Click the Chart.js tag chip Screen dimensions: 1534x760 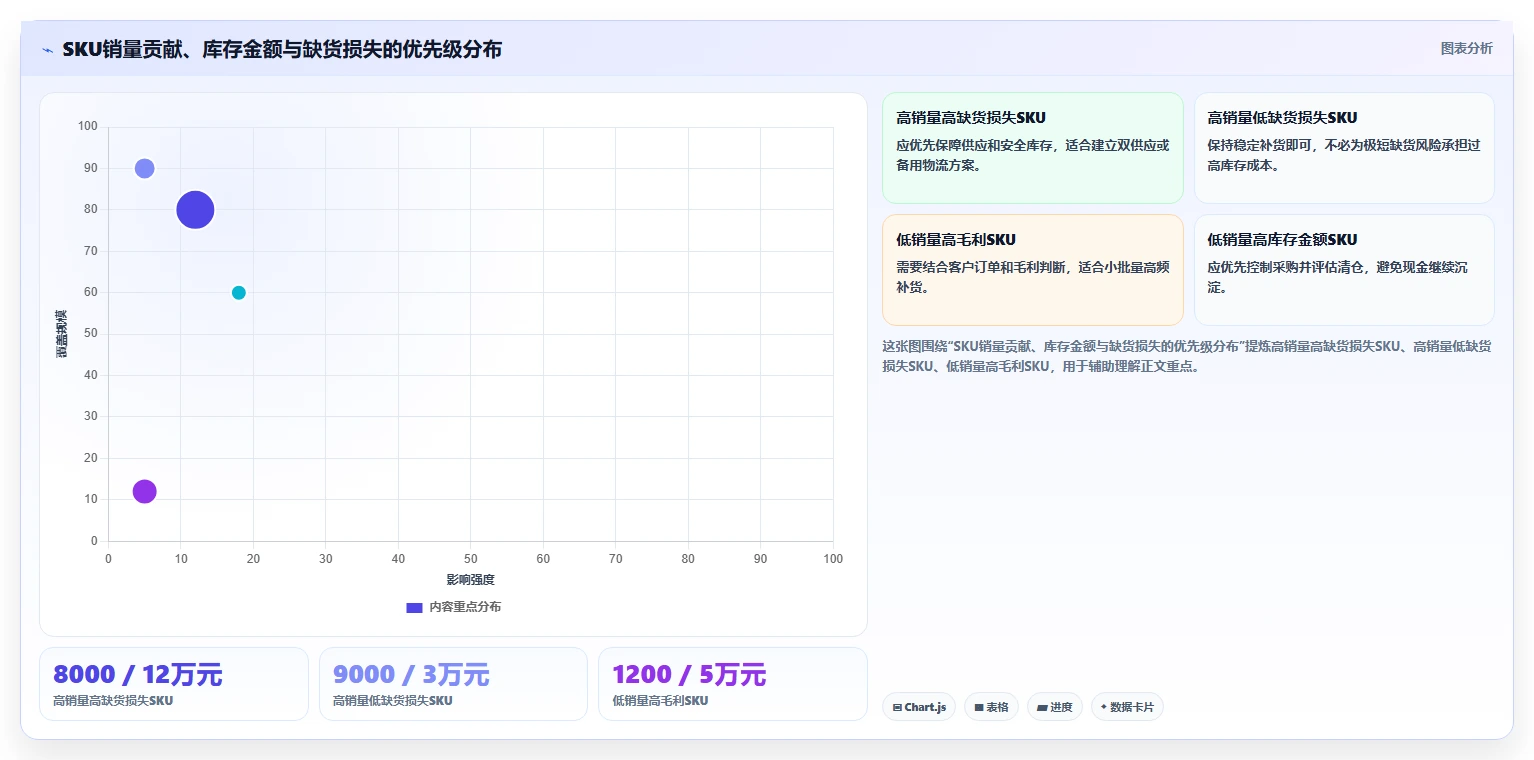click(919, 707)
